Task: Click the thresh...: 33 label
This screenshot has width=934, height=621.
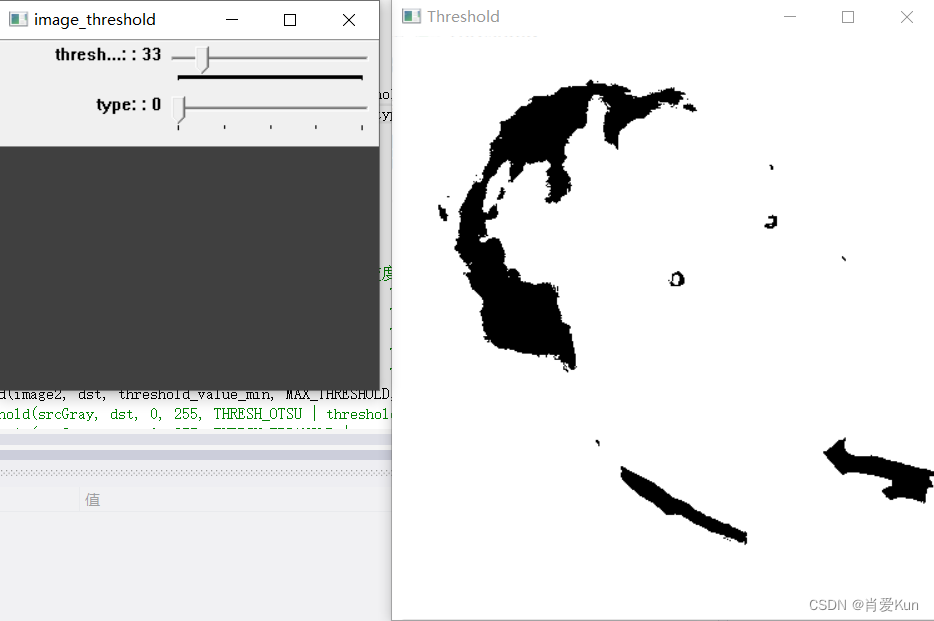Action: (106, 55)
